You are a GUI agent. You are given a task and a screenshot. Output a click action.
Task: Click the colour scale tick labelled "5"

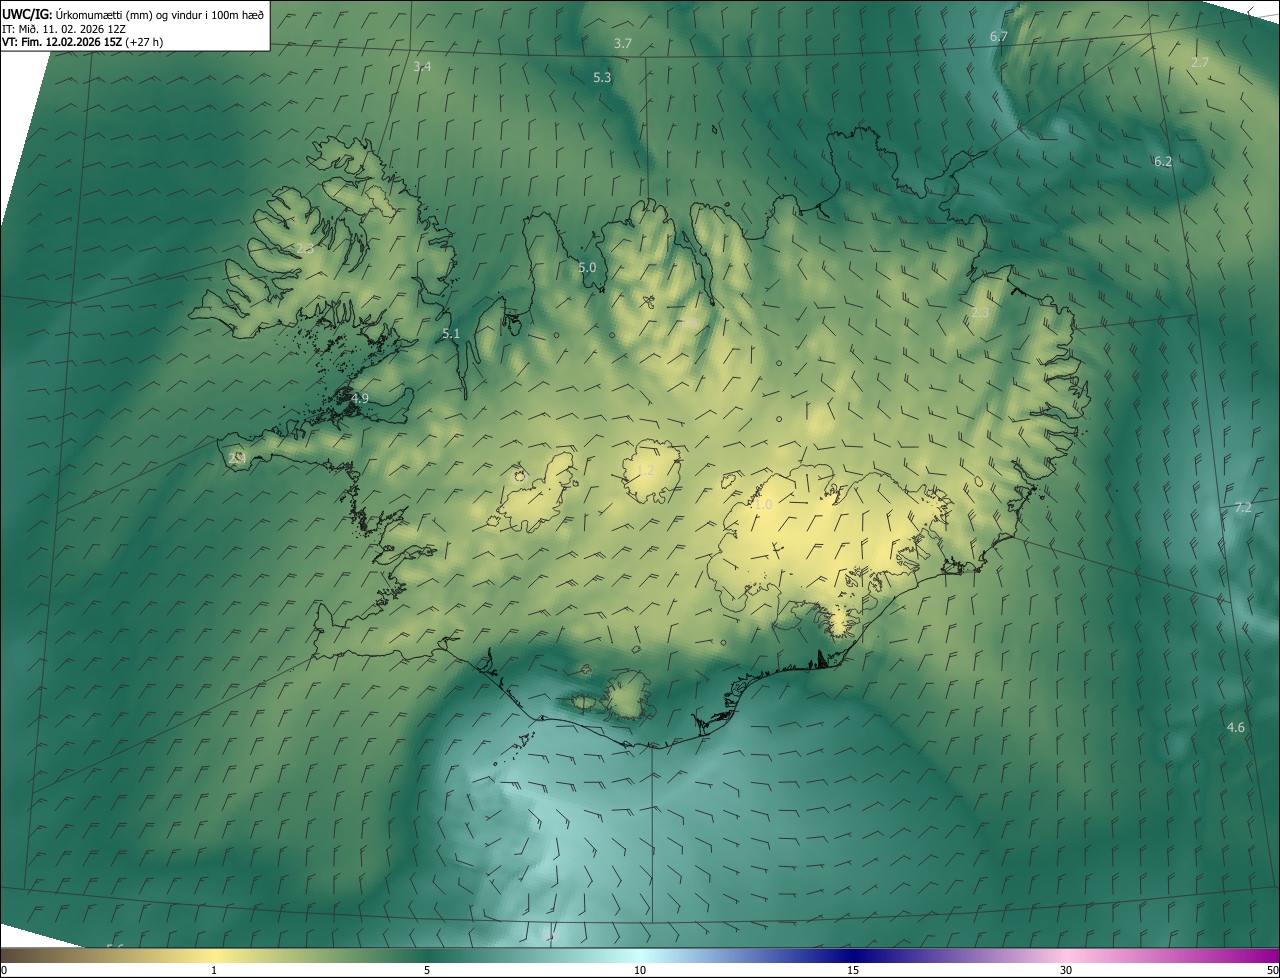click(x=427, y=970)
